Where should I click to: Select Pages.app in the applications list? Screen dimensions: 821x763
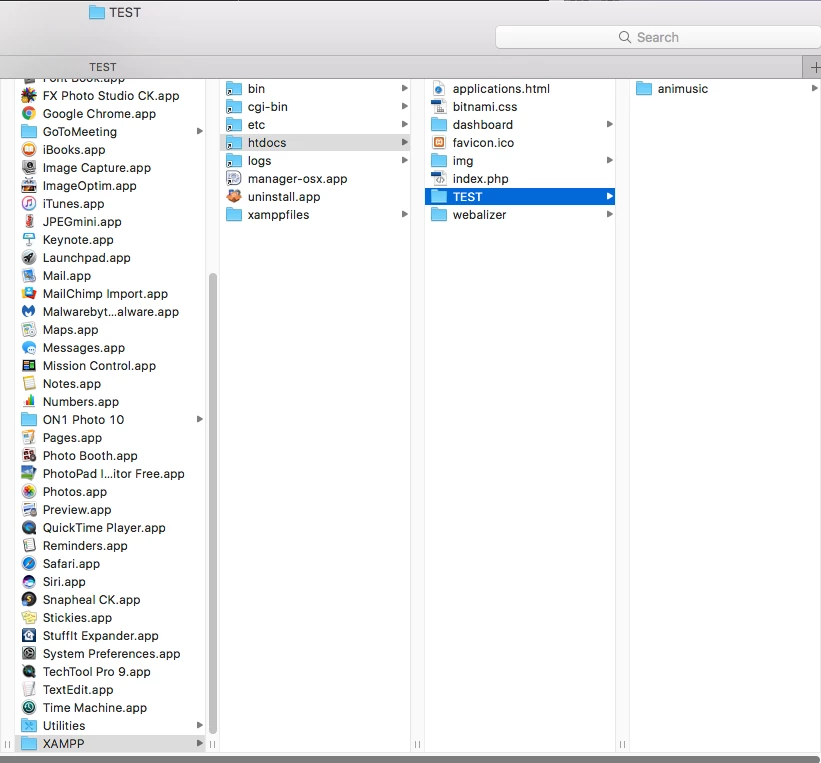coord(110,438)
